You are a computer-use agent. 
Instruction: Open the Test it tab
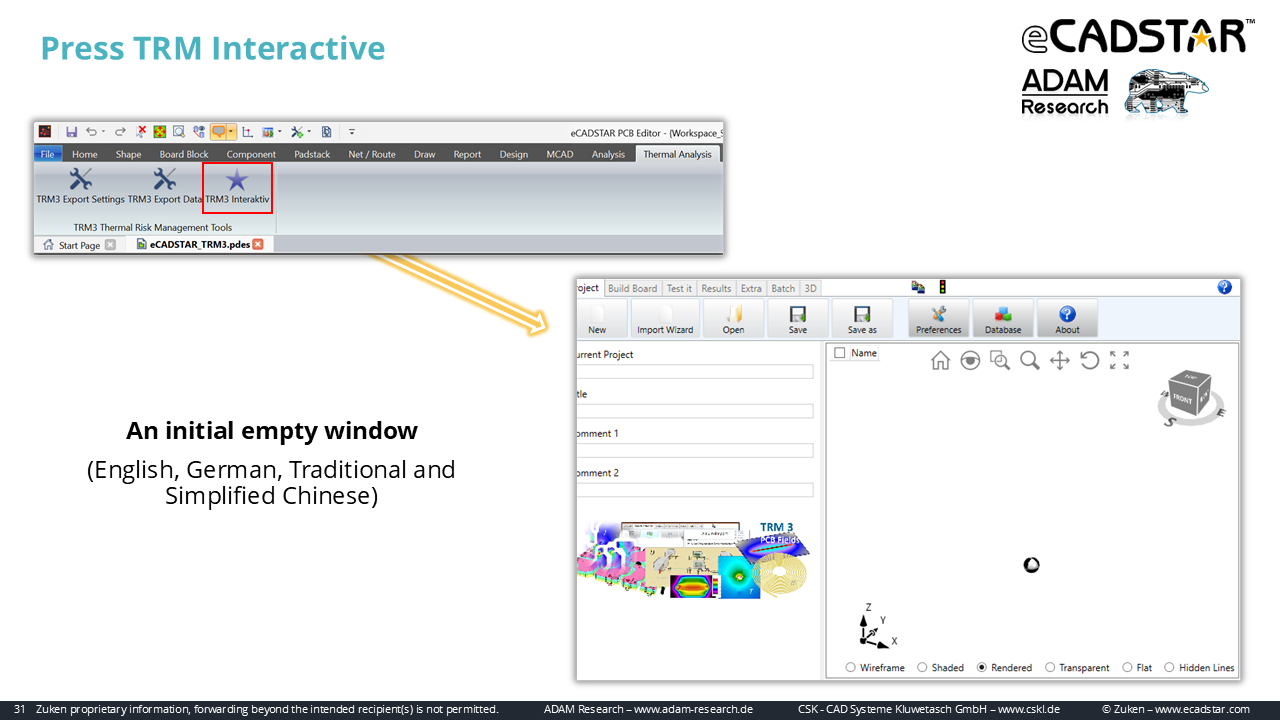pos(679,288)
